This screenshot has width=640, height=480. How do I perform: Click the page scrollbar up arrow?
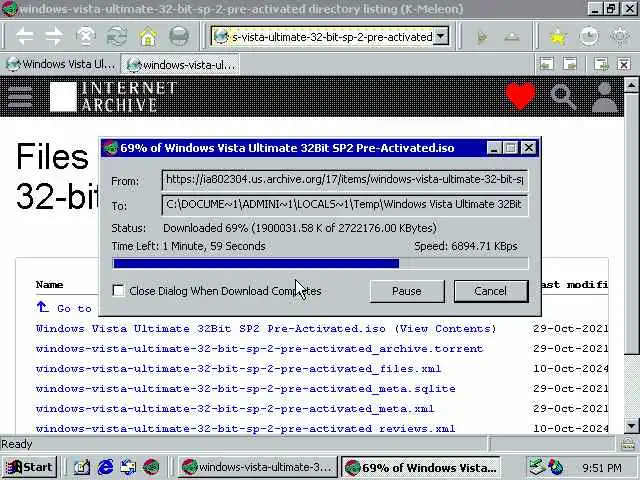(x=631, y=85)
